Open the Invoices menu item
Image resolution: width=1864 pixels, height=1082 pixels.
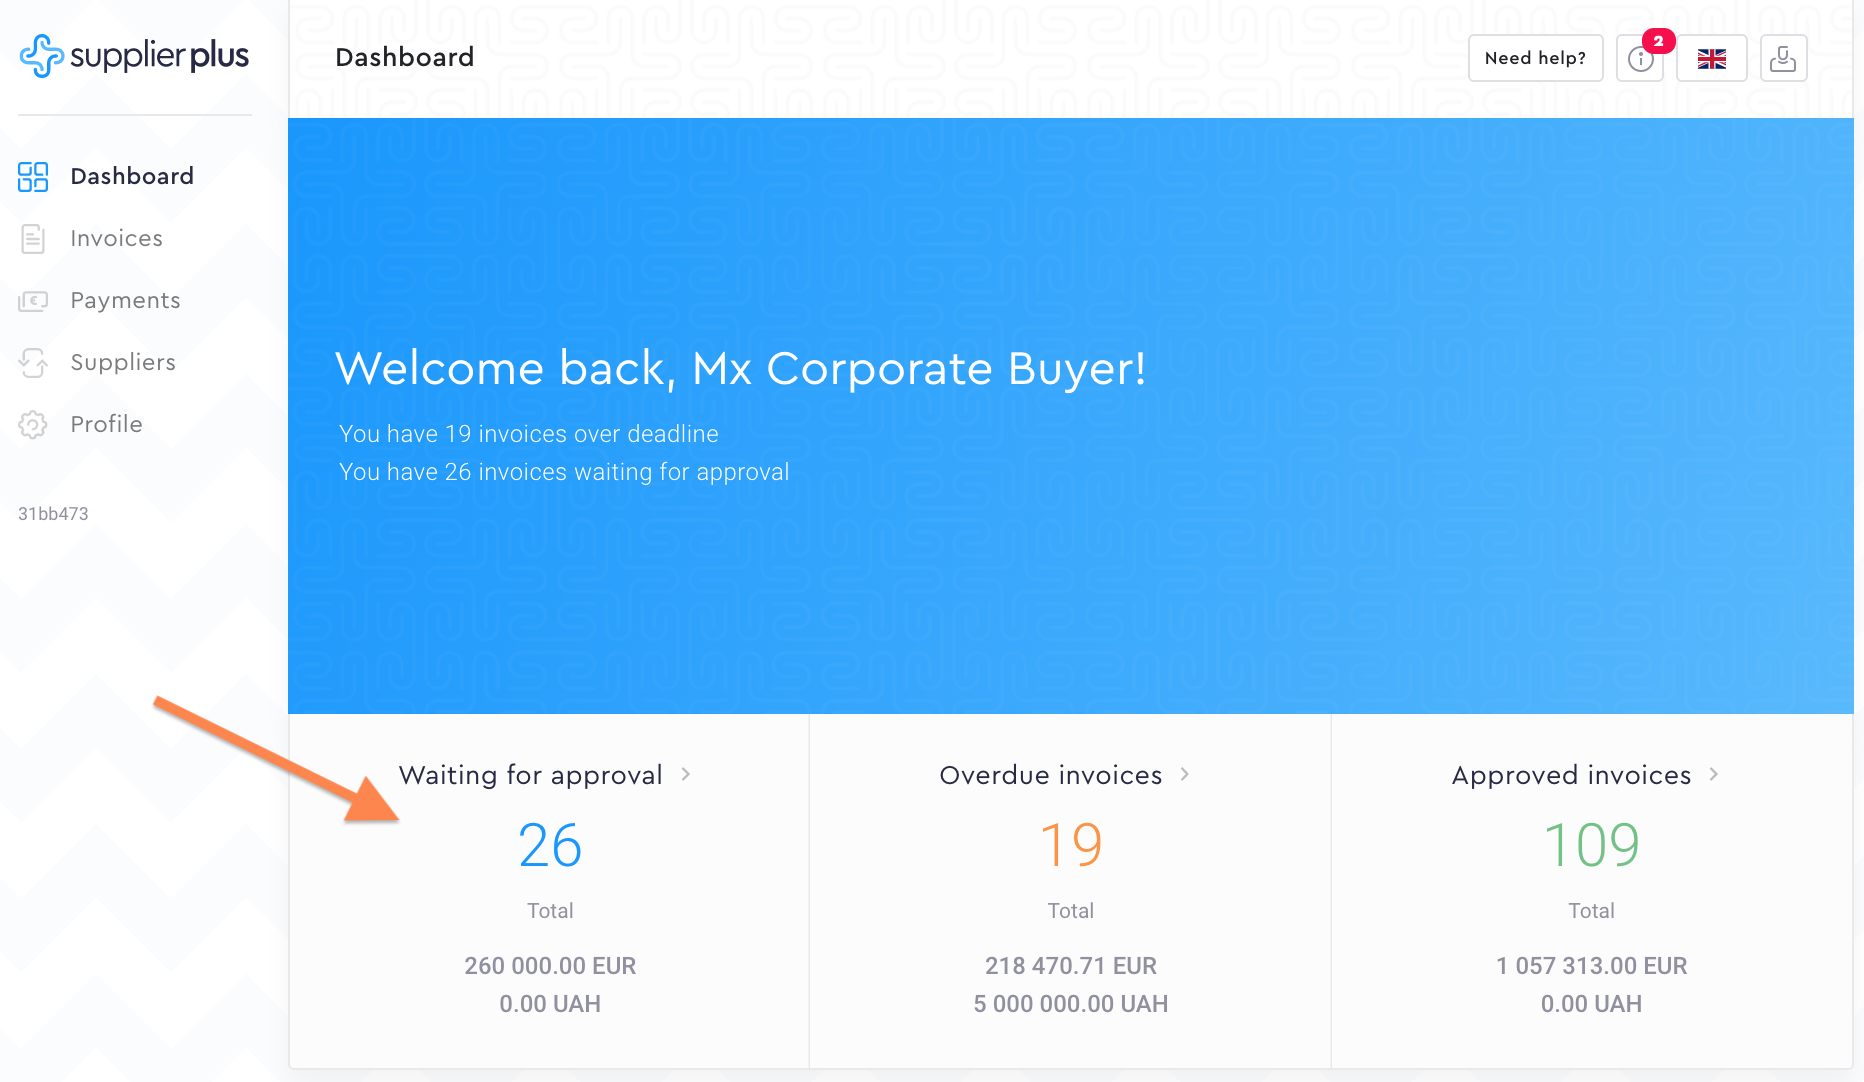[x=116, y=239]
